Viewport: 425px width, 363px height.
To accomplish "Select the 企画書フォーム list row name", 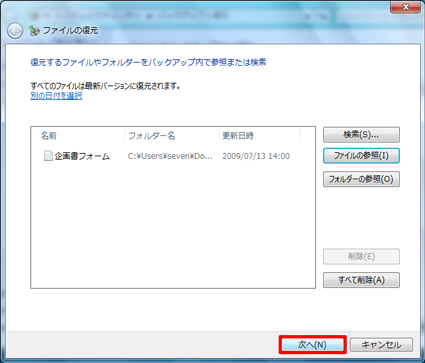I will point(82,156).
